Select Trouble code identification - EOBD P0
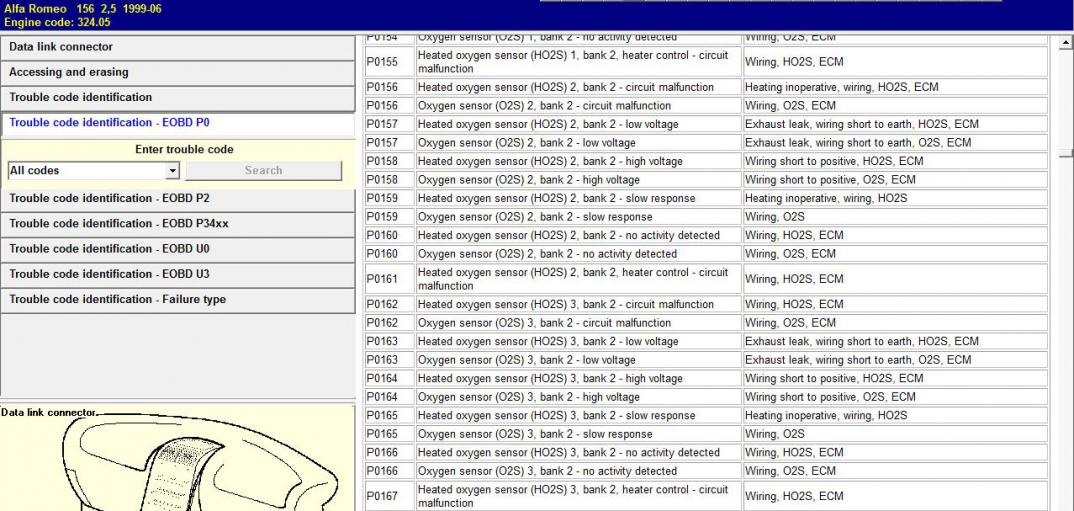1074x511 pixels. [x=177, y=123]
